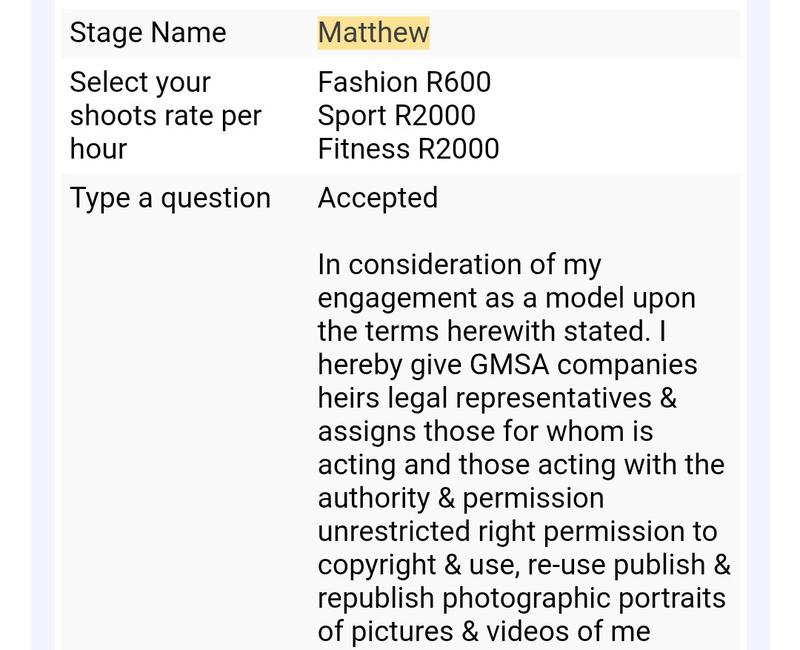Click the Sport R2000 rate entry
This screenshot has width=800, height=650.
point(396,115)
